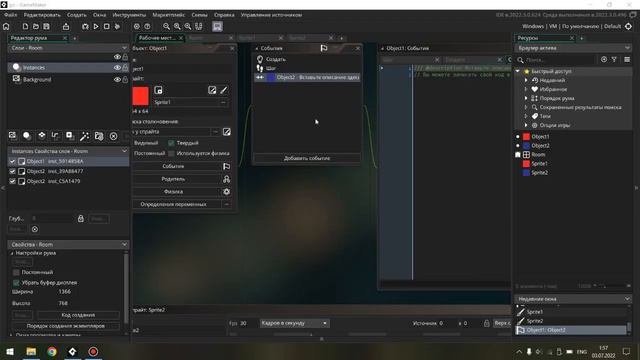Create a new tile layer icon

tap(42, 136)
